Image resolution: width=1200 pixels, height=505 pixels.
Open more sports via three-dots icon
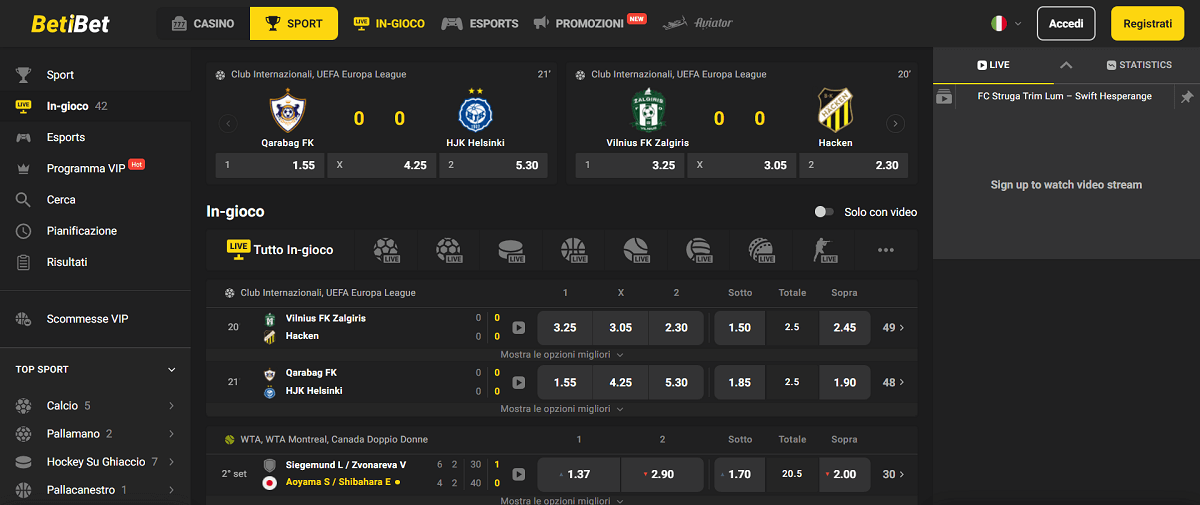(x=885, y=250)
